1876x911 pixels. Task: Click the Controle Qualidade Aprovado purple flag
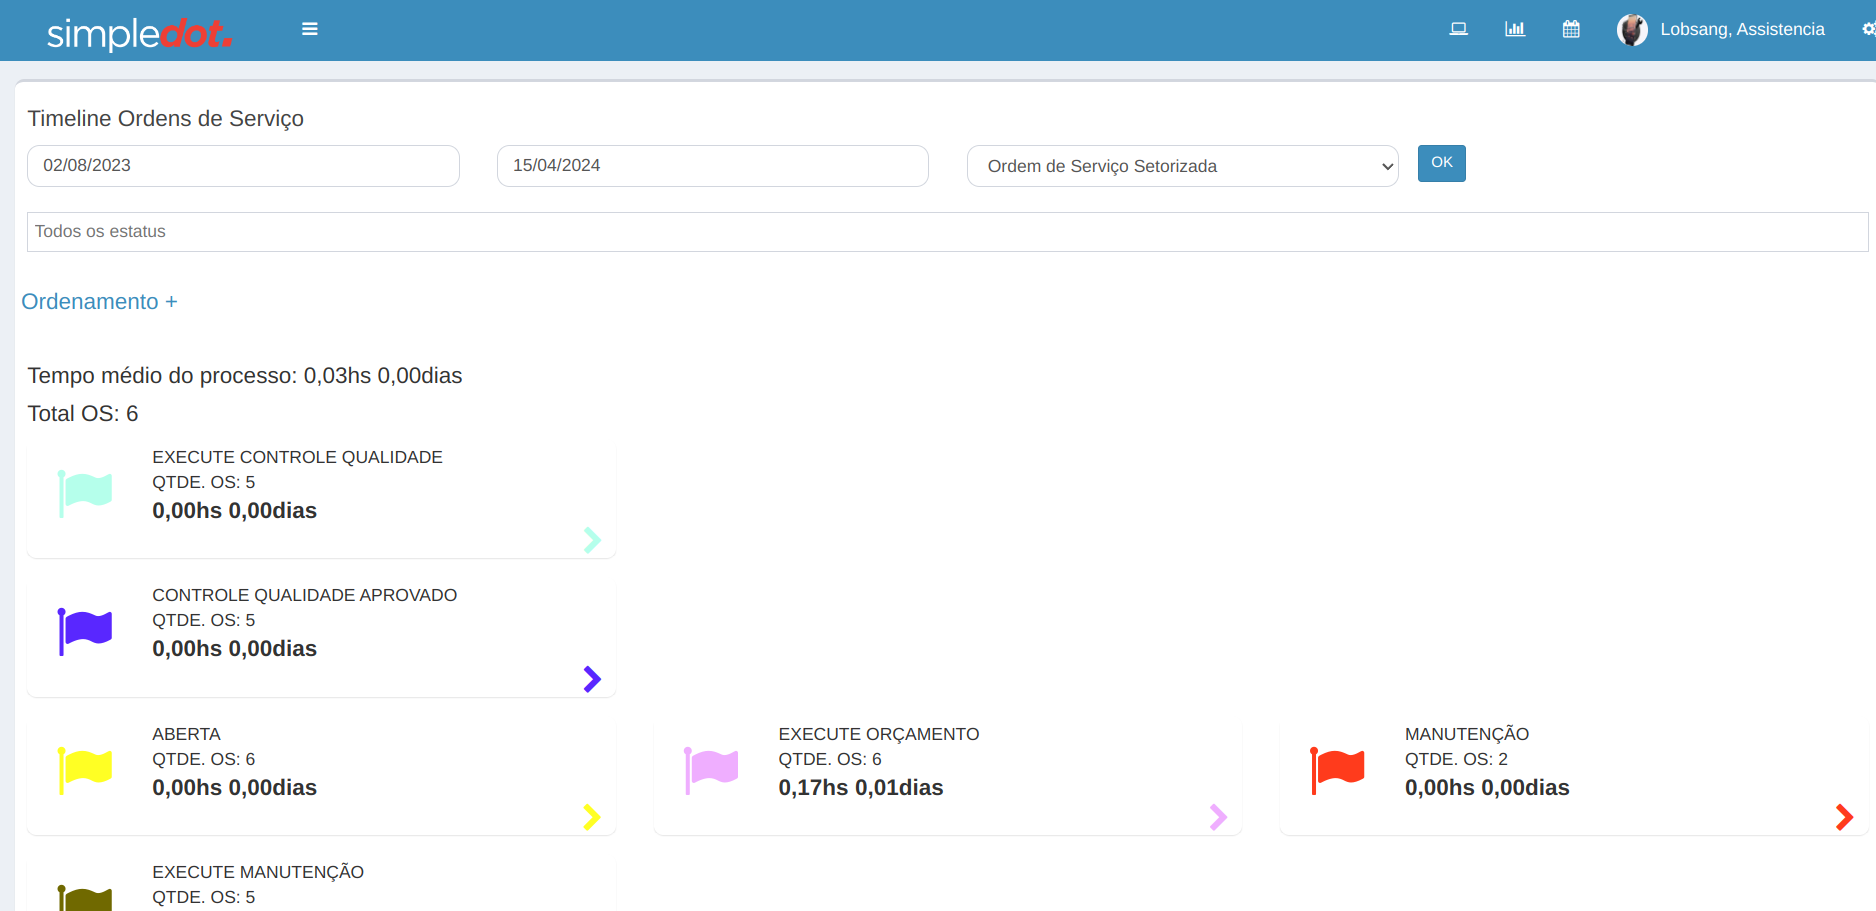85,632
